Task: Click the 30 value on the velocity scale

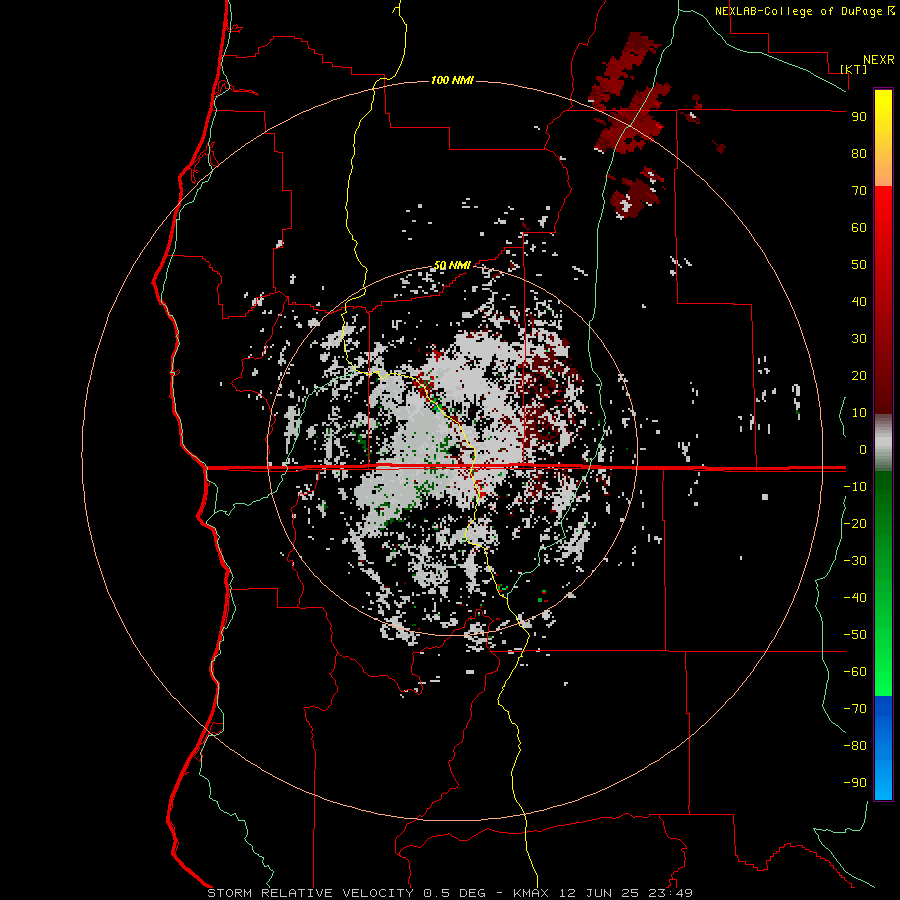Action: click(859, 339)
